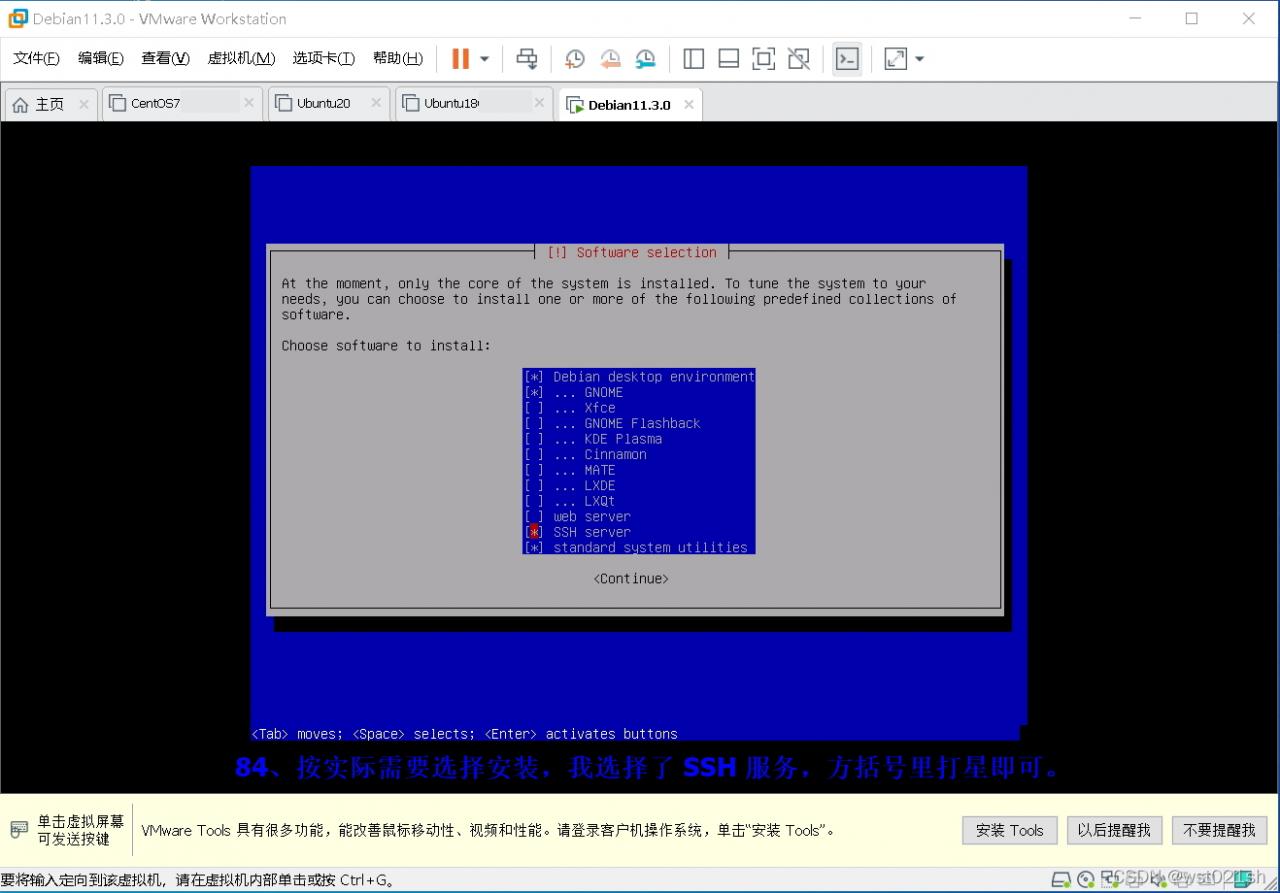Click the send Ctrl+Alt+Del icon
This screenshot has height=893, width=1280.
tap(527, 59)
